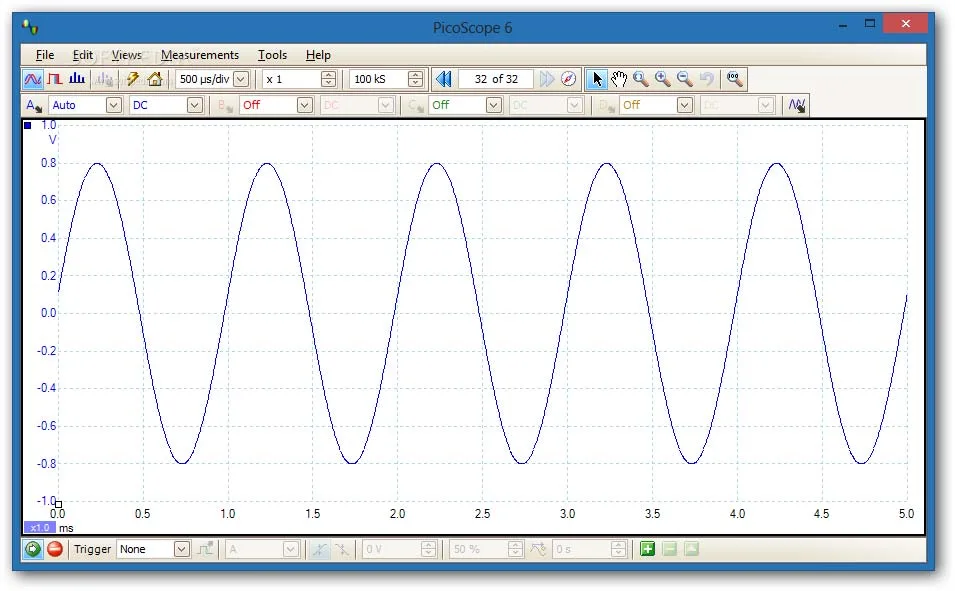
Task: Click the Auto Setup lightning icon
Action: 132,79
